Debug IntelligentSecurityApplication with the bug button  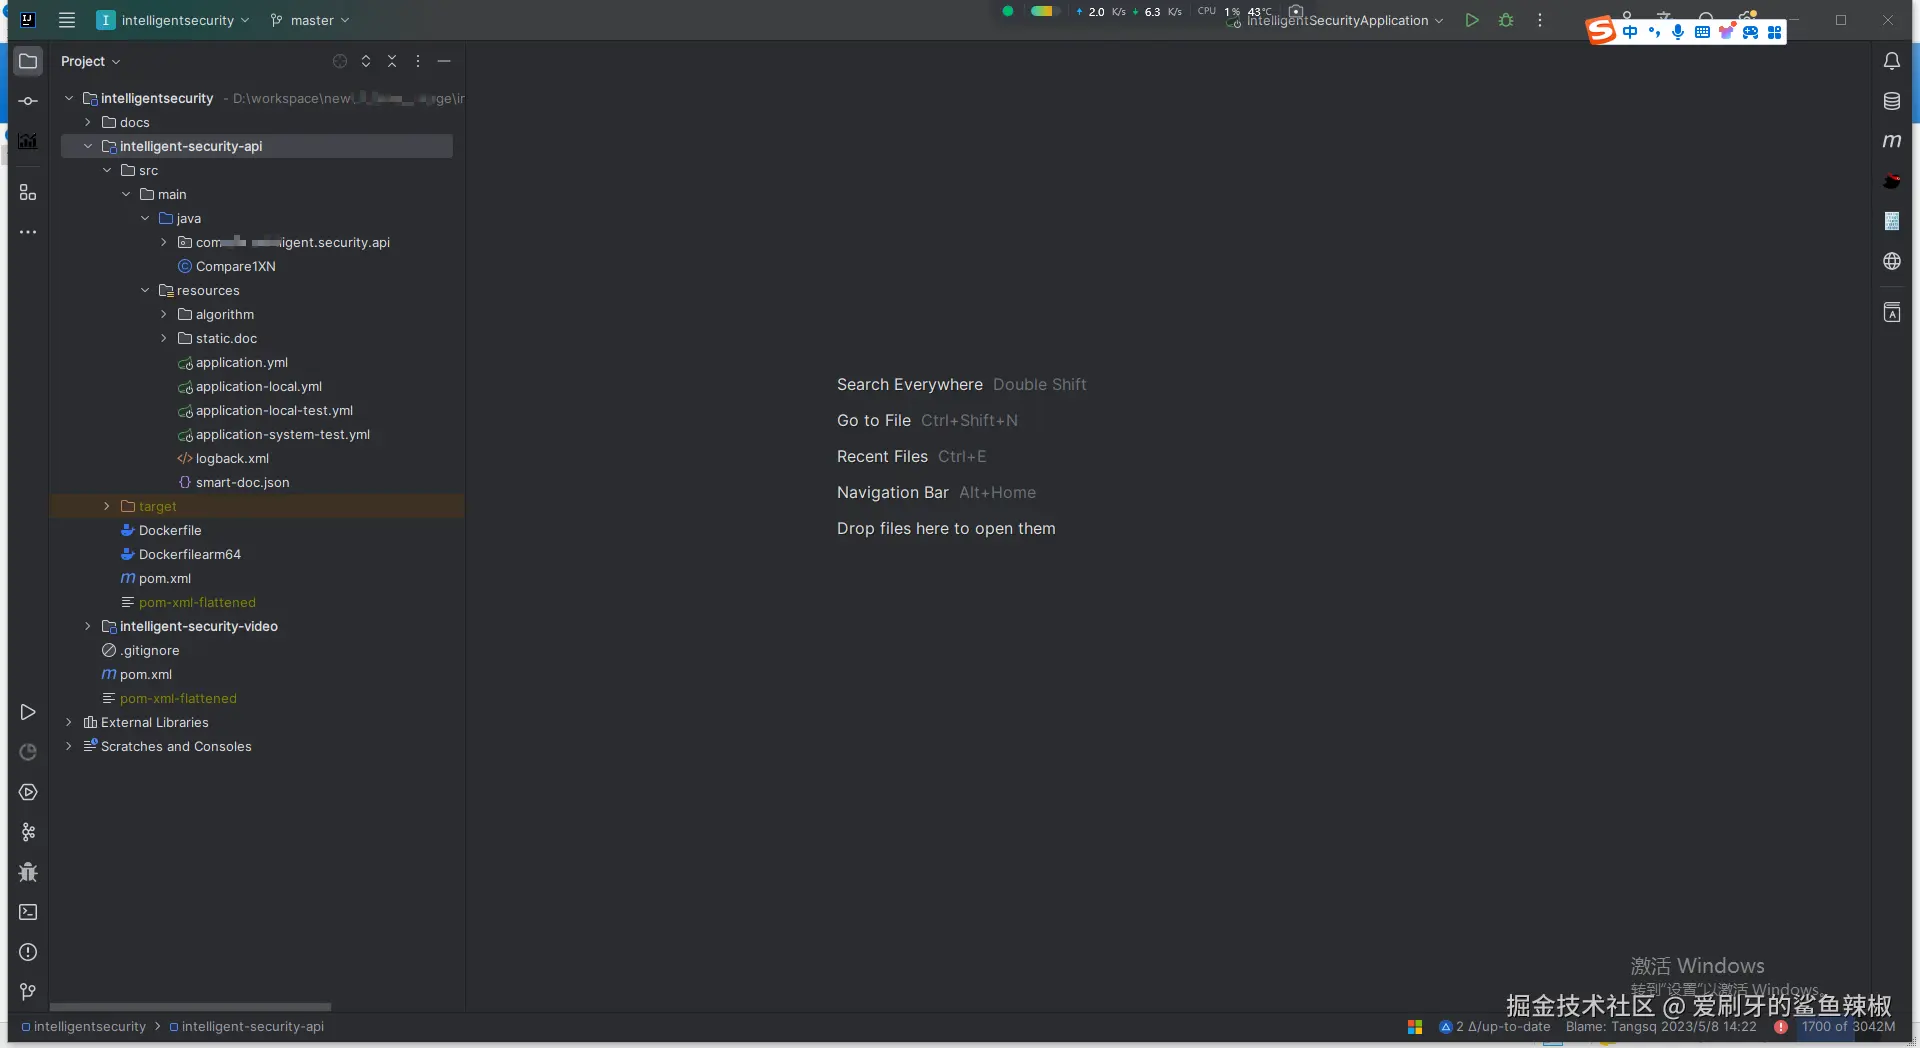pyautogui.click(x=1506, y=20)
